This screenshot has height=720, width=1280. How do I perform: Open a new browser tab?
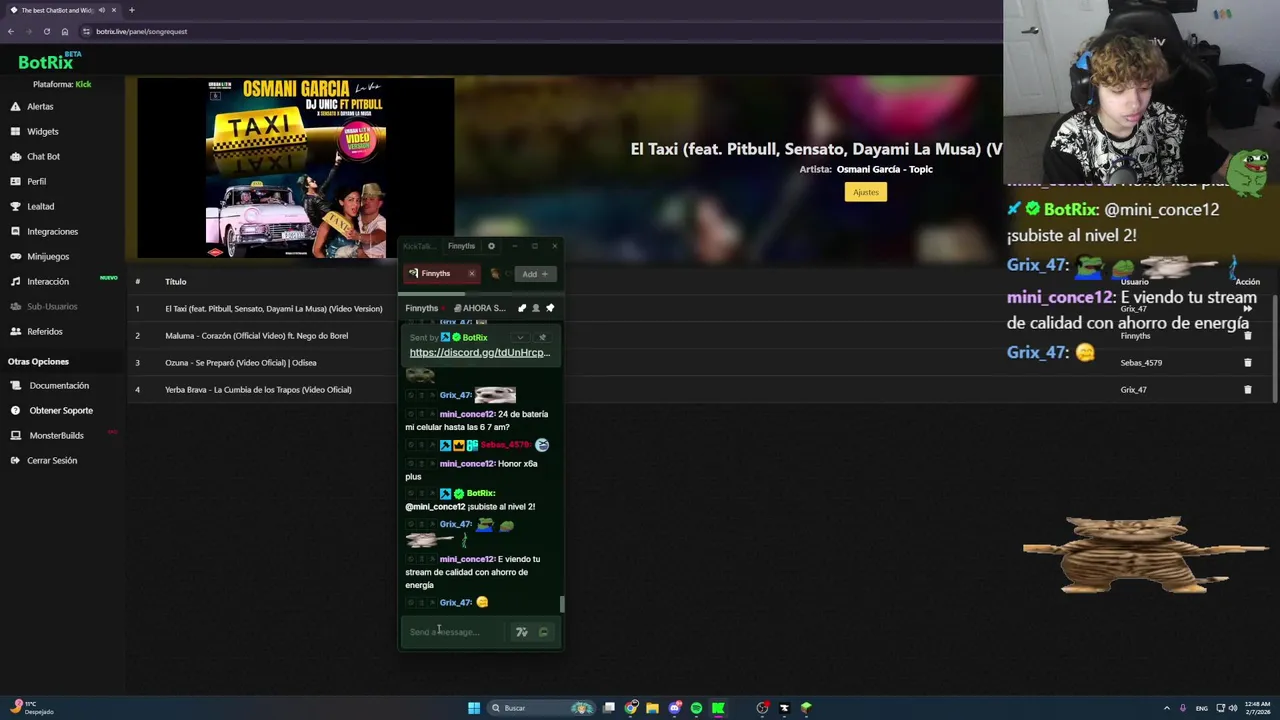pos(131,10)
